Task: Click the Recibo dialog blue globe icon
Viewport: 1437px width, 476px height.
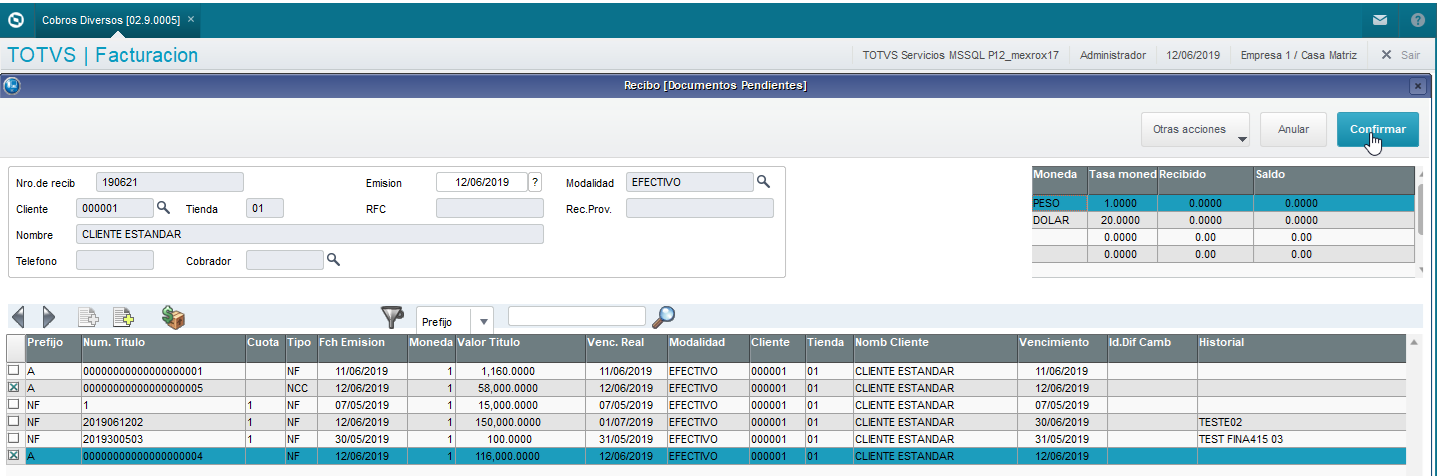Action: [12, 86]
